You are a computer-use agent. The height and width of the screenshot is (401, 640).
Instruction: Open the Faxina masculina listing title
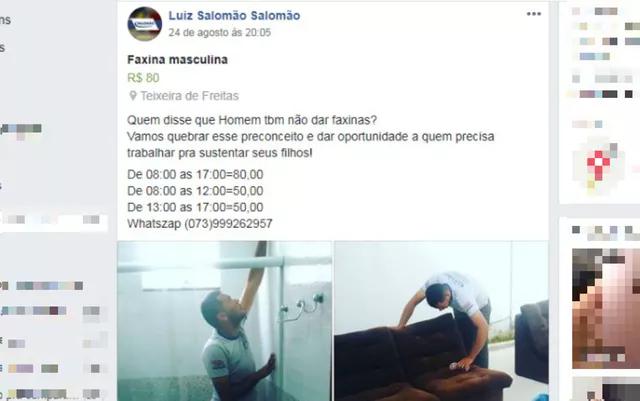[177, 60]
